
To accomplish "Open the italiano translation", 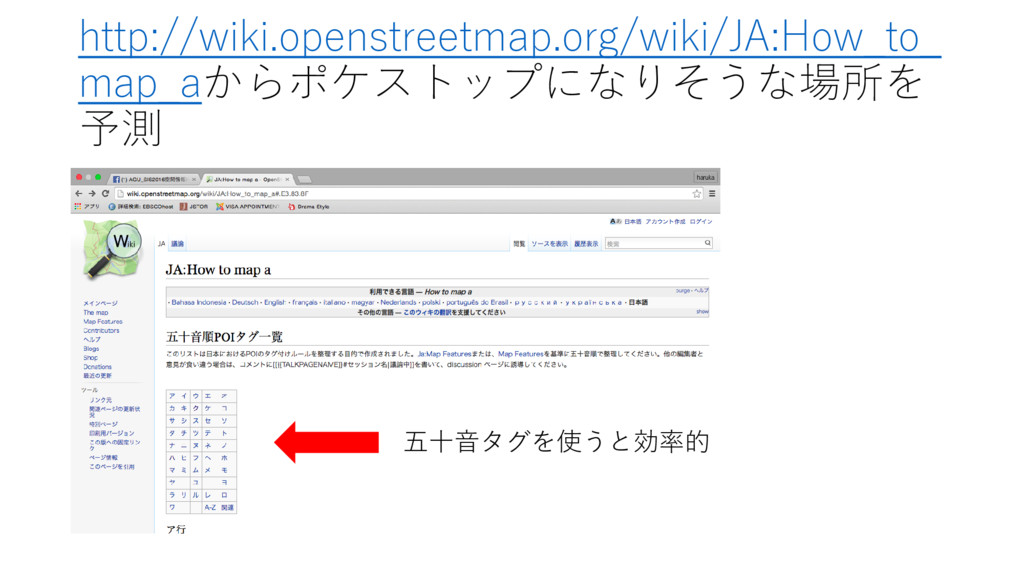I will point(334,302).
